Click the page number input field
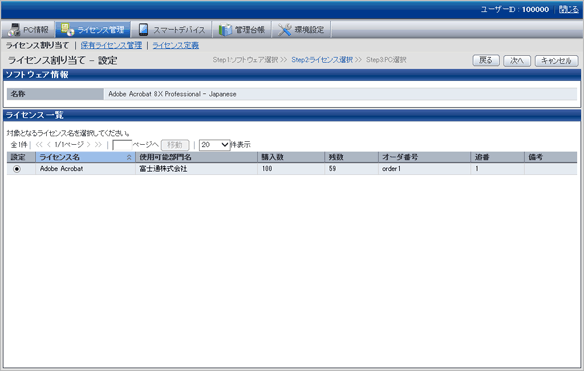This screenshot has height=371, width=584. [122, 145]
